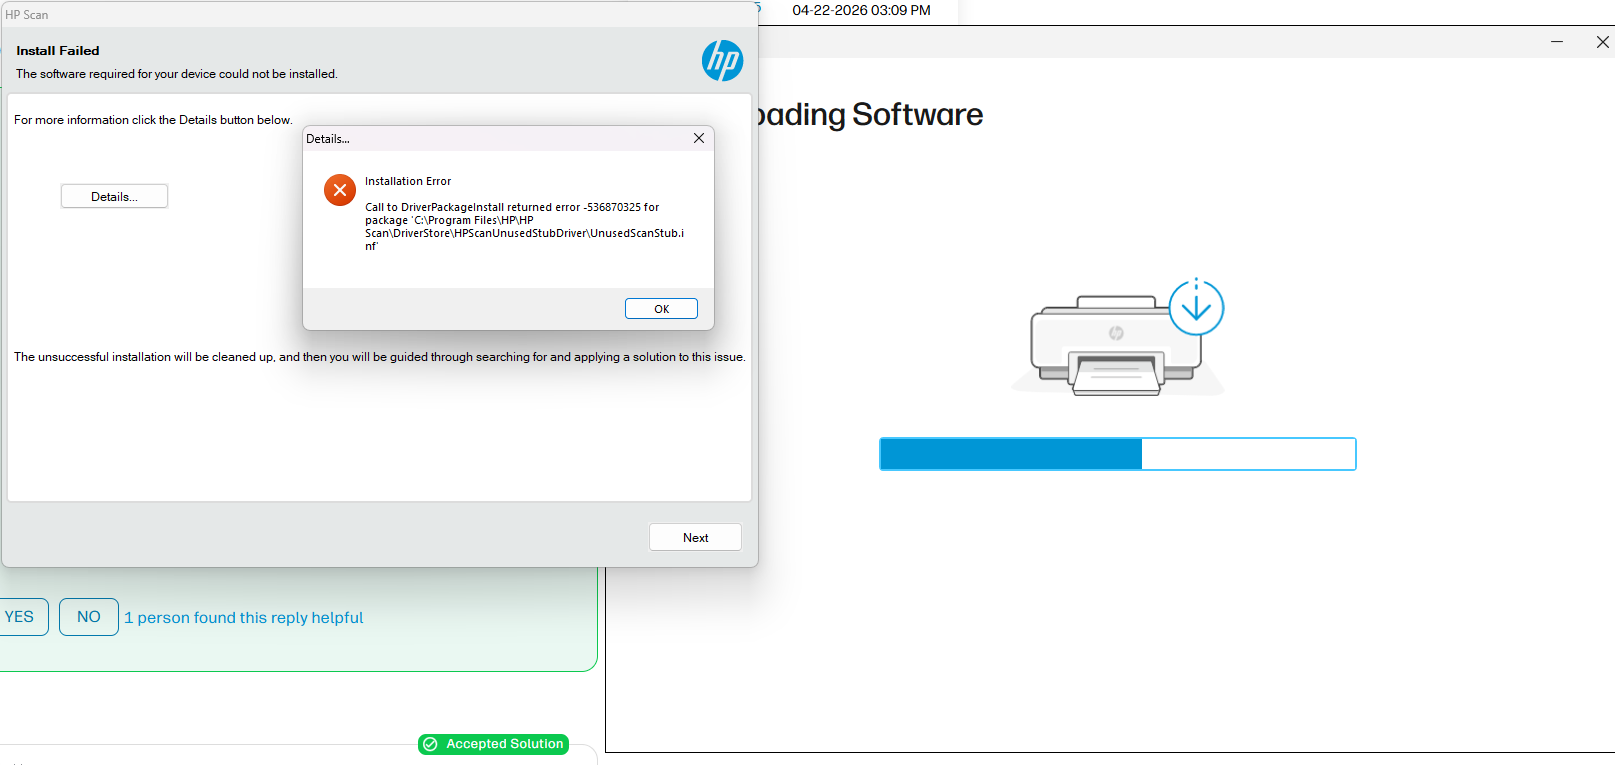Minimize the downloading software window
Image resolution: width=1615 pixels, height=765 pixels.
(x=1557, y=42)
